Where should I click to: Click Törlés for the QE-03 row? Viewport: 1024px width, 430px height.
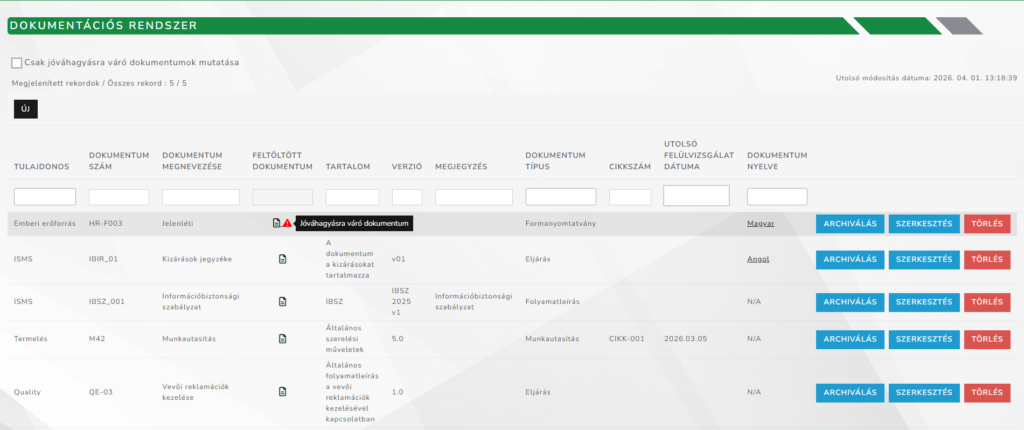pos(987,393)
